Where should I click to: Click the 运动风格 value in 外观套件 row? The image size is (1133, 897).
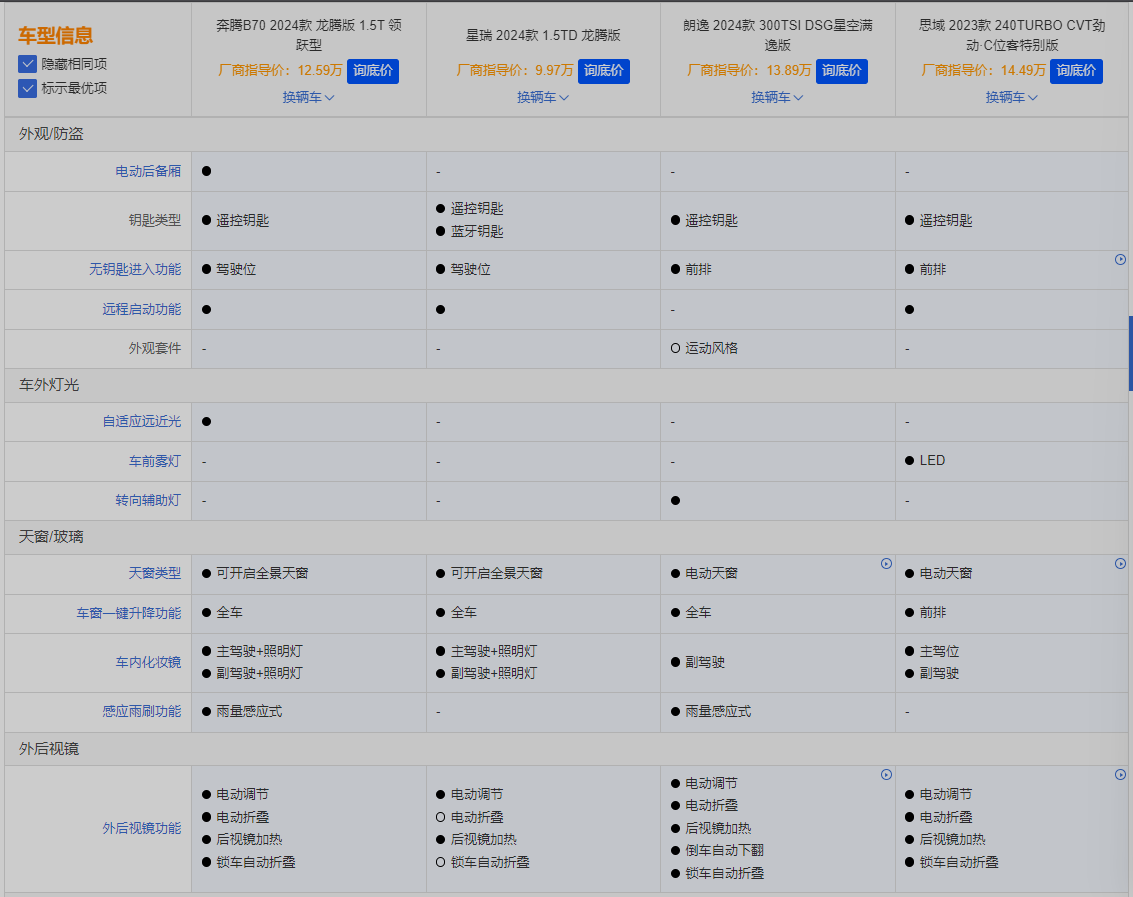click(x=712, y=348)
